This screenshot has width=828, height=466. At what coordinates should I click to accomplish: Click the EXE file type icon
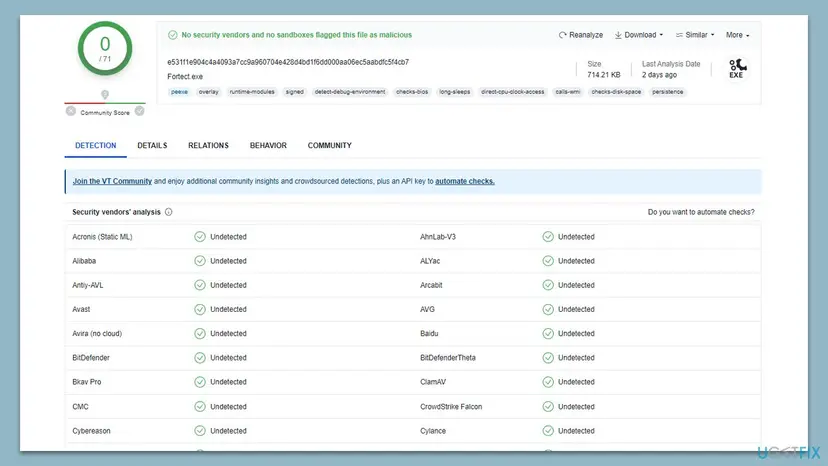[x=737, y=69]
